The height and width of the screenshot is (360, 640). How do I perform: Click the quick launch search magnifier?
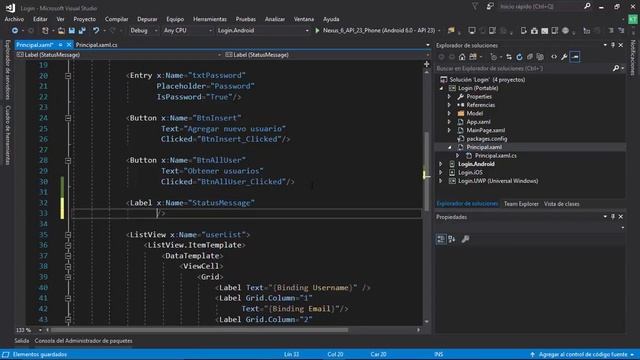[587, 6]
